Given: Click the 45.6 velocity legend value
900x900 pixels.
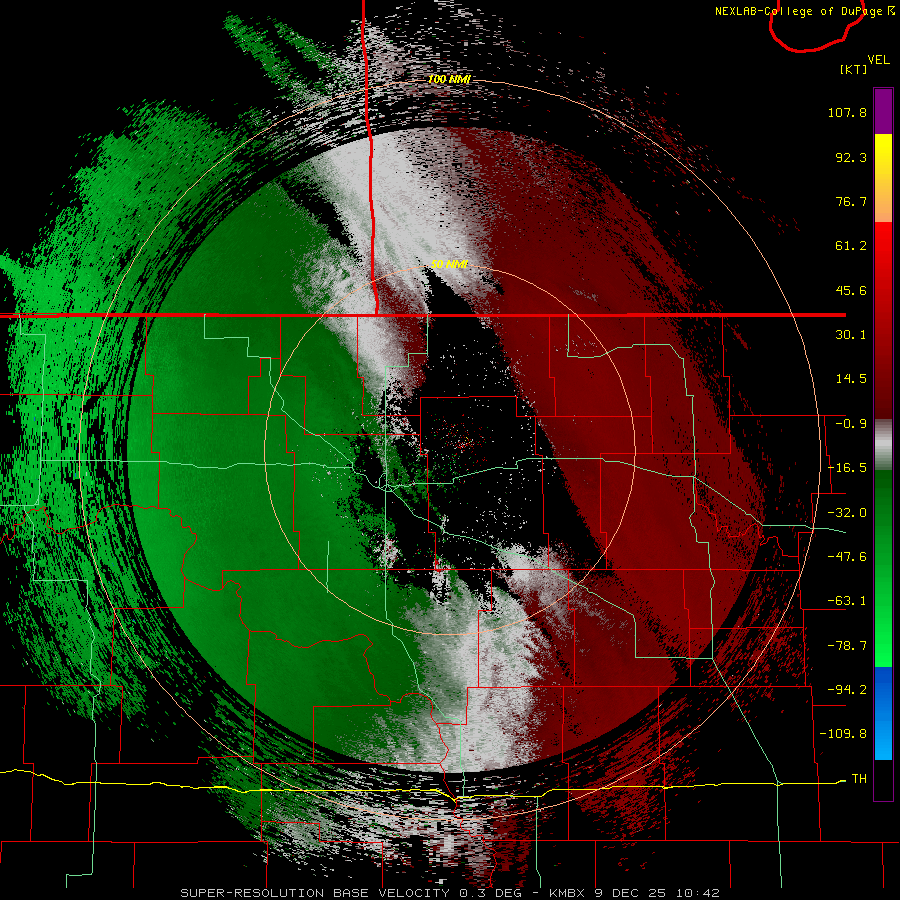Looking at the screenshot, I should 851,290.
